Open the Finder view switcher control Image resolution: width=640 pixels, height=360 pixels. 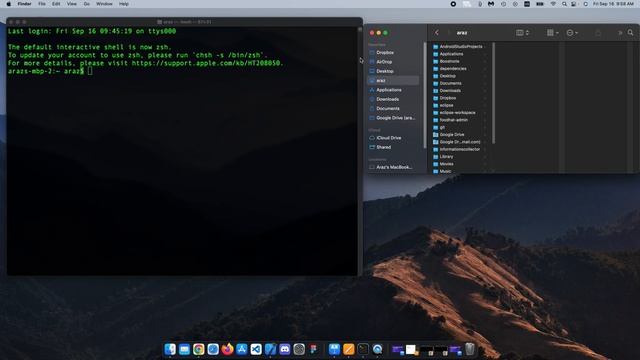pos(522,33)
